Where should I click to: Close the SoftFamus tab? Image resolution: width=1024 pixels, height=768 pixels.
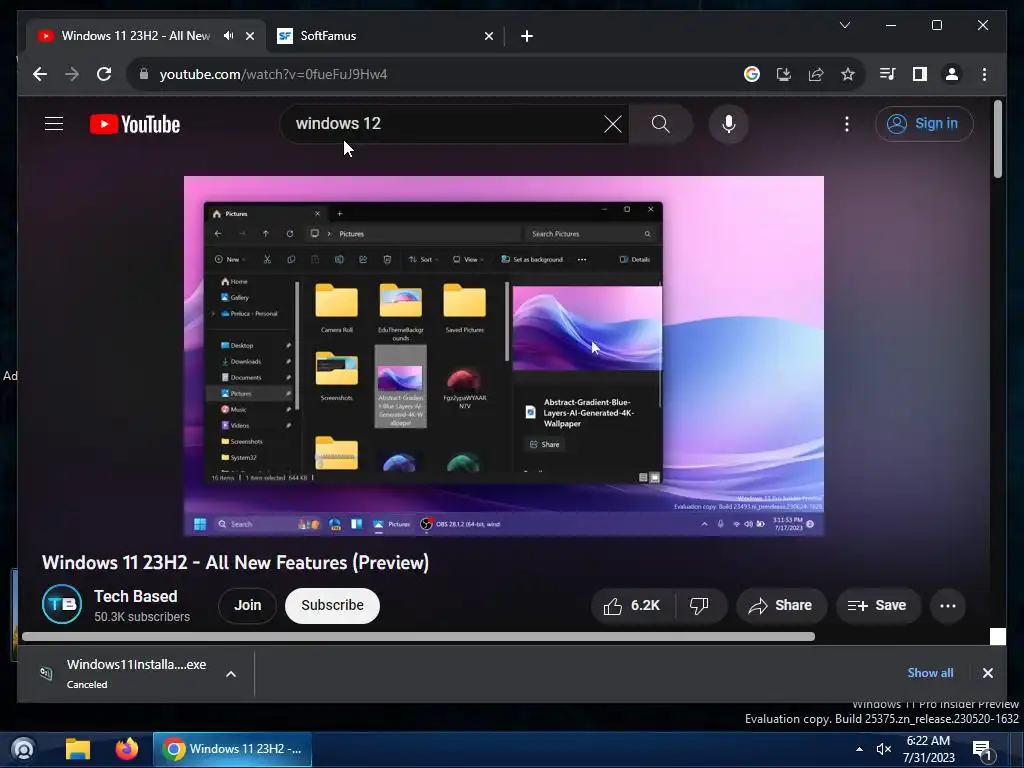(x=488, y=36)
